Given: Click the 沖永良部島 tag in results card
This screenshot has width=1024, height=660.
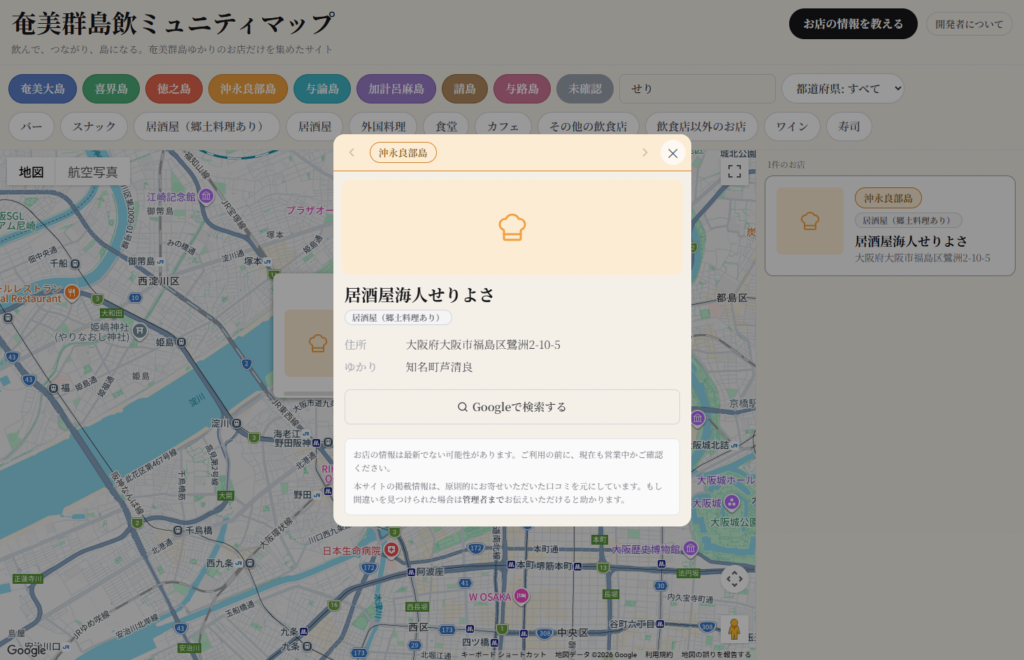Looking at the screenshot, I should (x=888, y=198).
